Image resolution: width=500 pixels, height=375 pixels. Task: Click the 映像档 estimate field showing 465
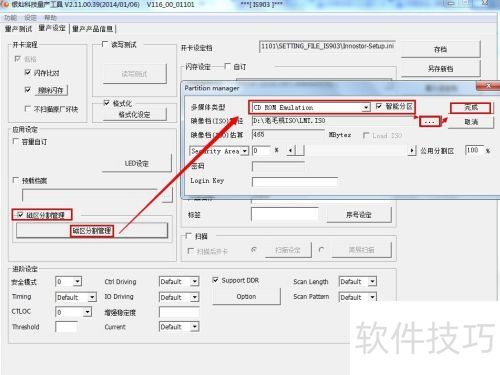288,135
